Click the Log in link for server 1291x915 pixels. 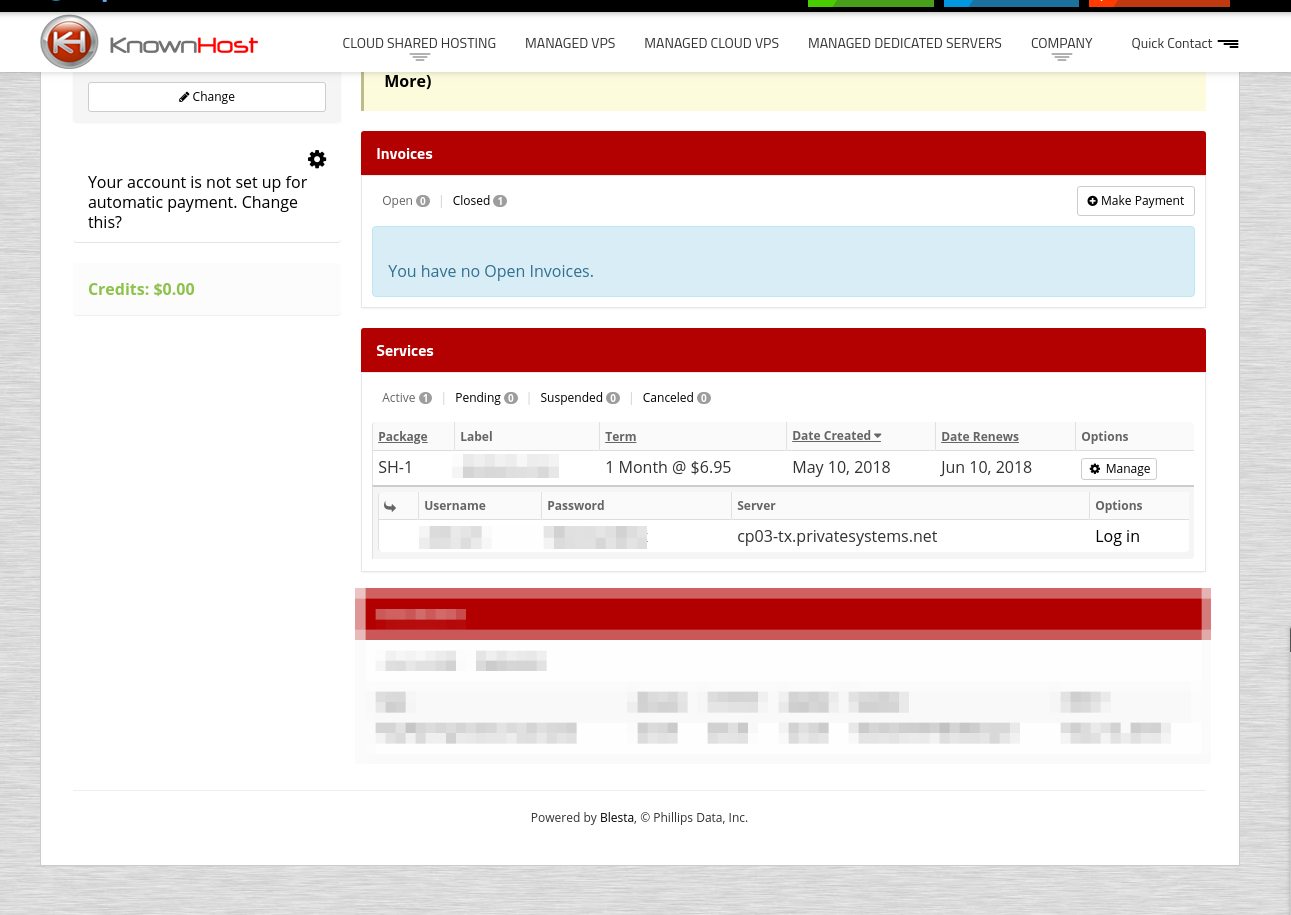coord(1117,536)
